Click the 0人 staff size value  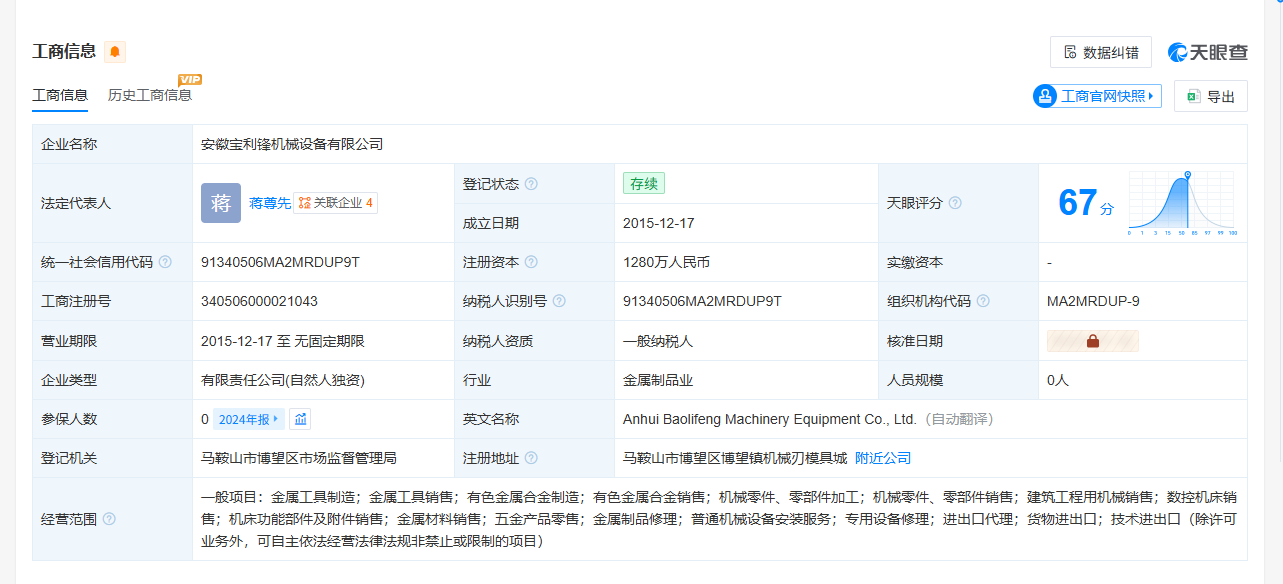pos(1058,380)
